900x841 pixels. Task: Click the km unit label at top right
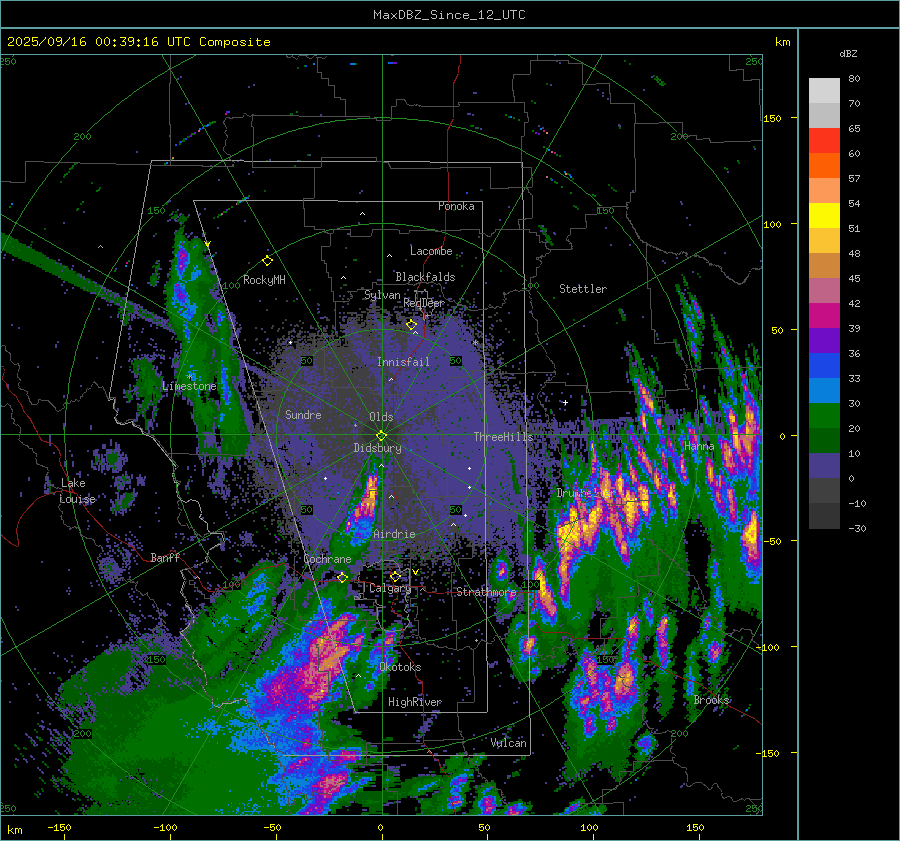coord(782,42)
